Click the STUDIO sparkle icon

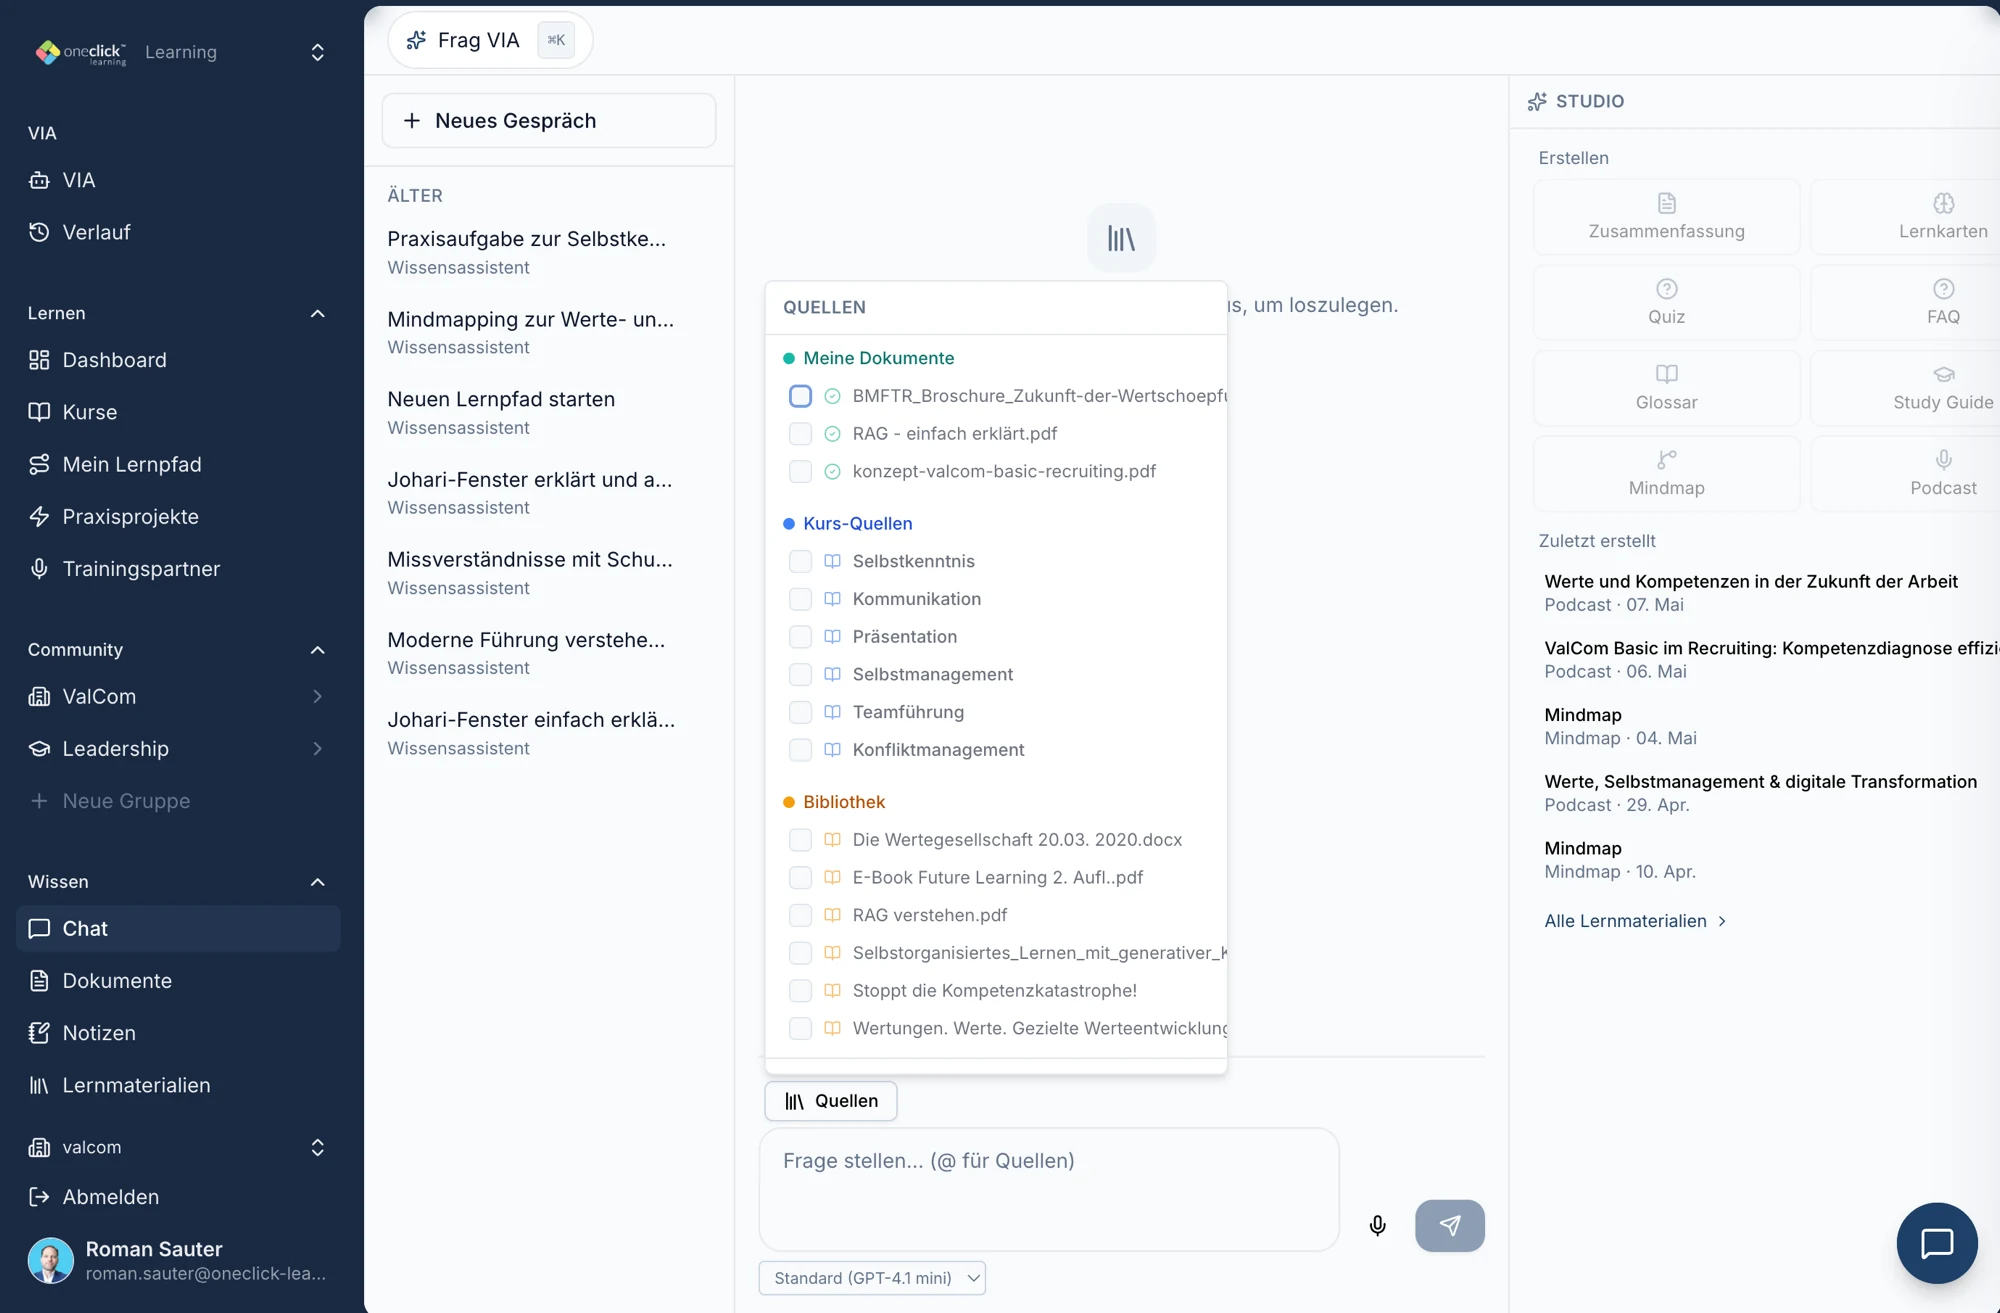coord(1537,101)
